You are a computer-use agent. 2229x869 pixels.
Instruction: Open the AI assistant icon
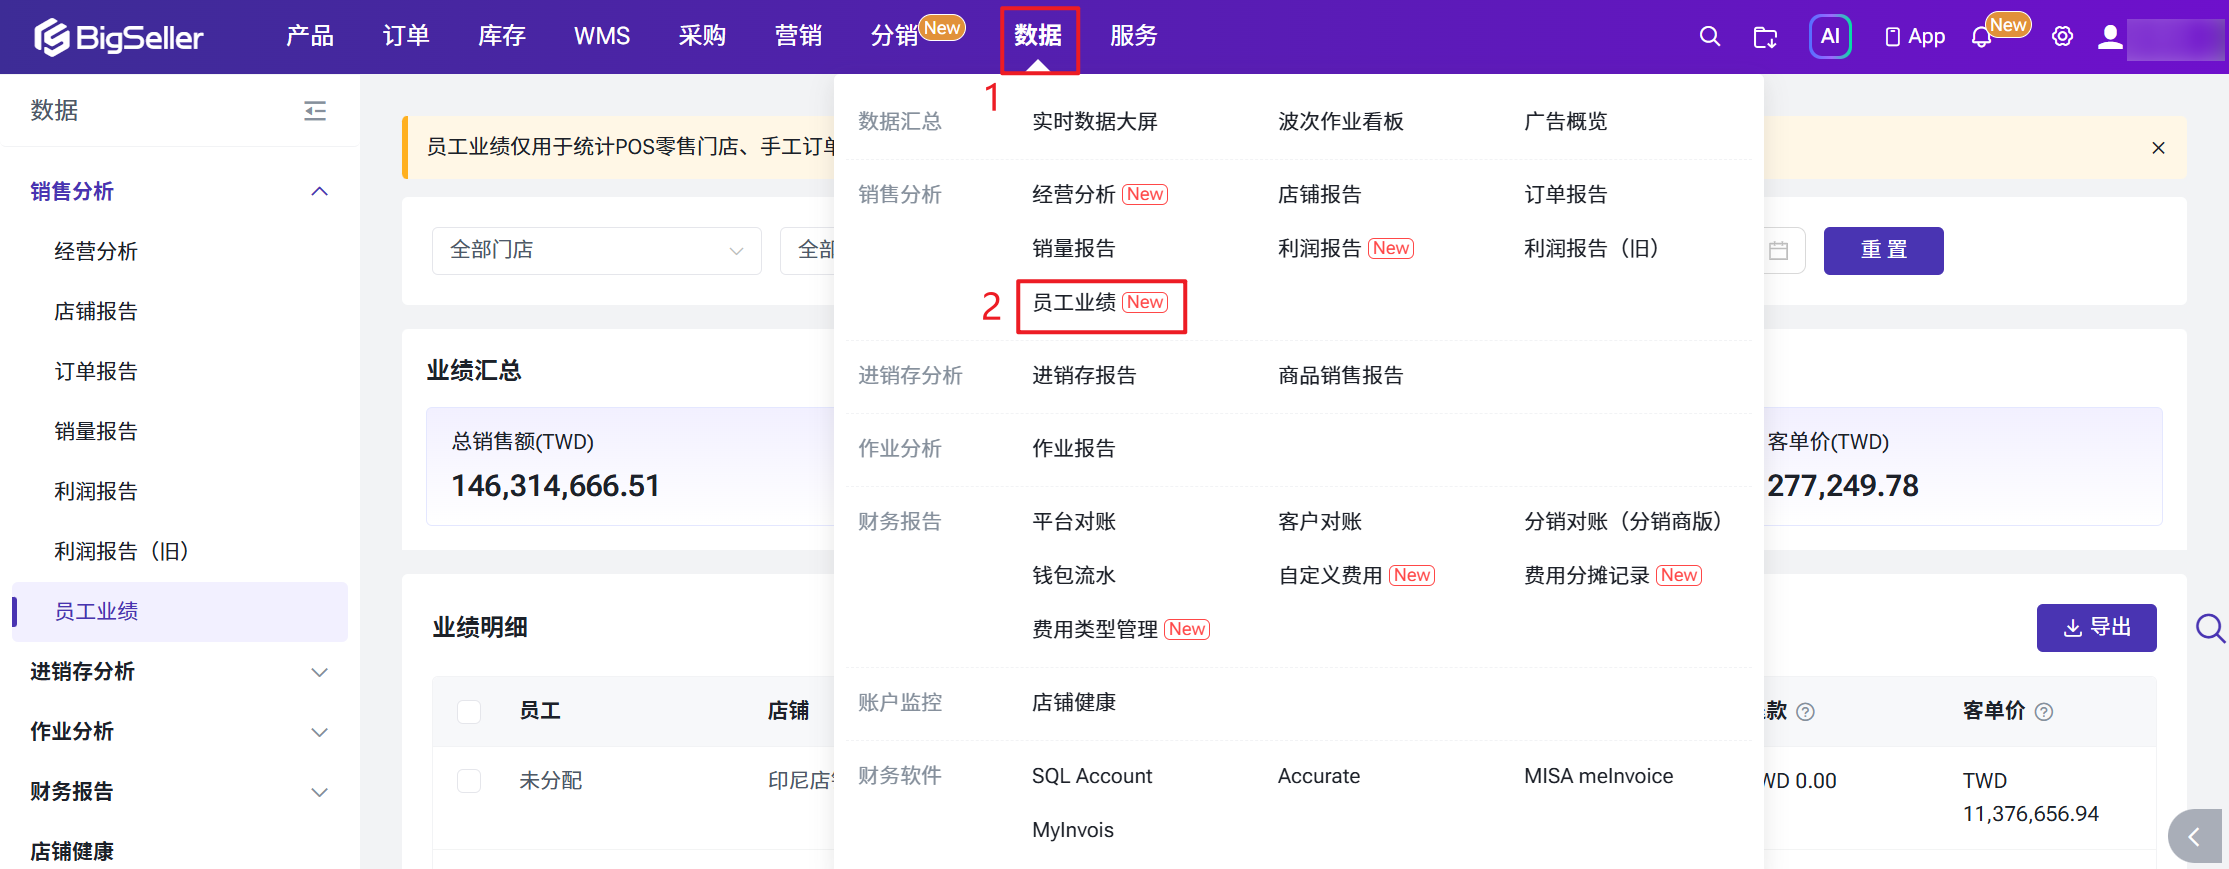click(x=1830, y=37)
